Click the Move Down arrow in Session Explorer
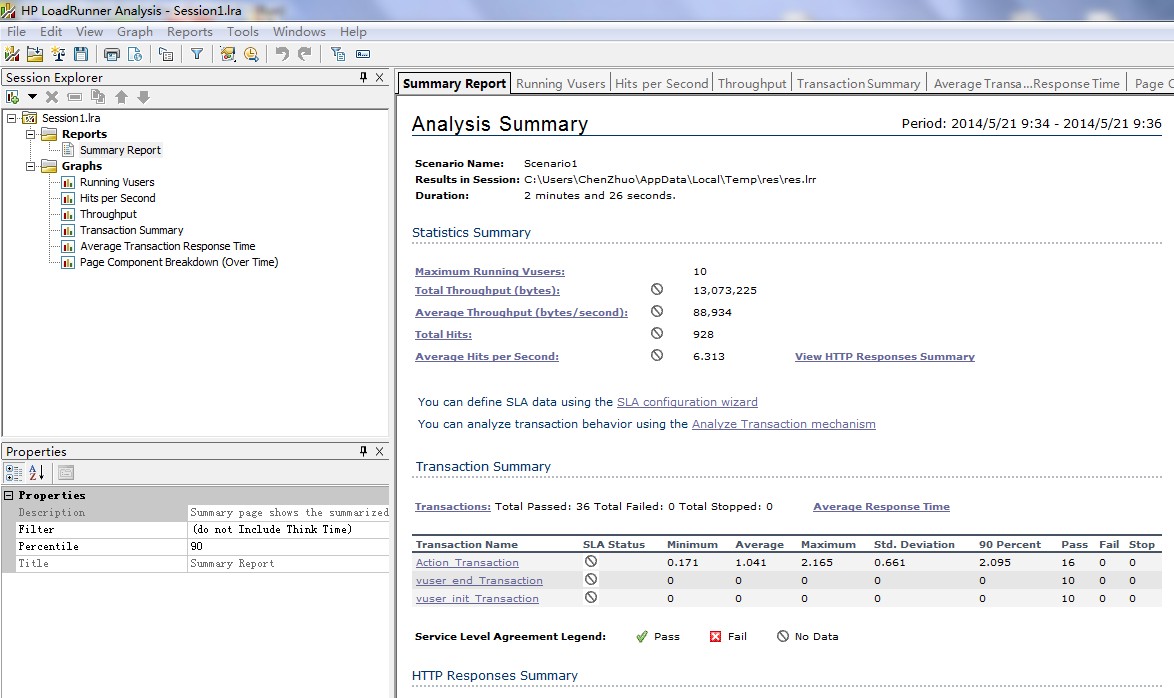The height and width of the screenshot is (698, 1174). tap(144, 97)
